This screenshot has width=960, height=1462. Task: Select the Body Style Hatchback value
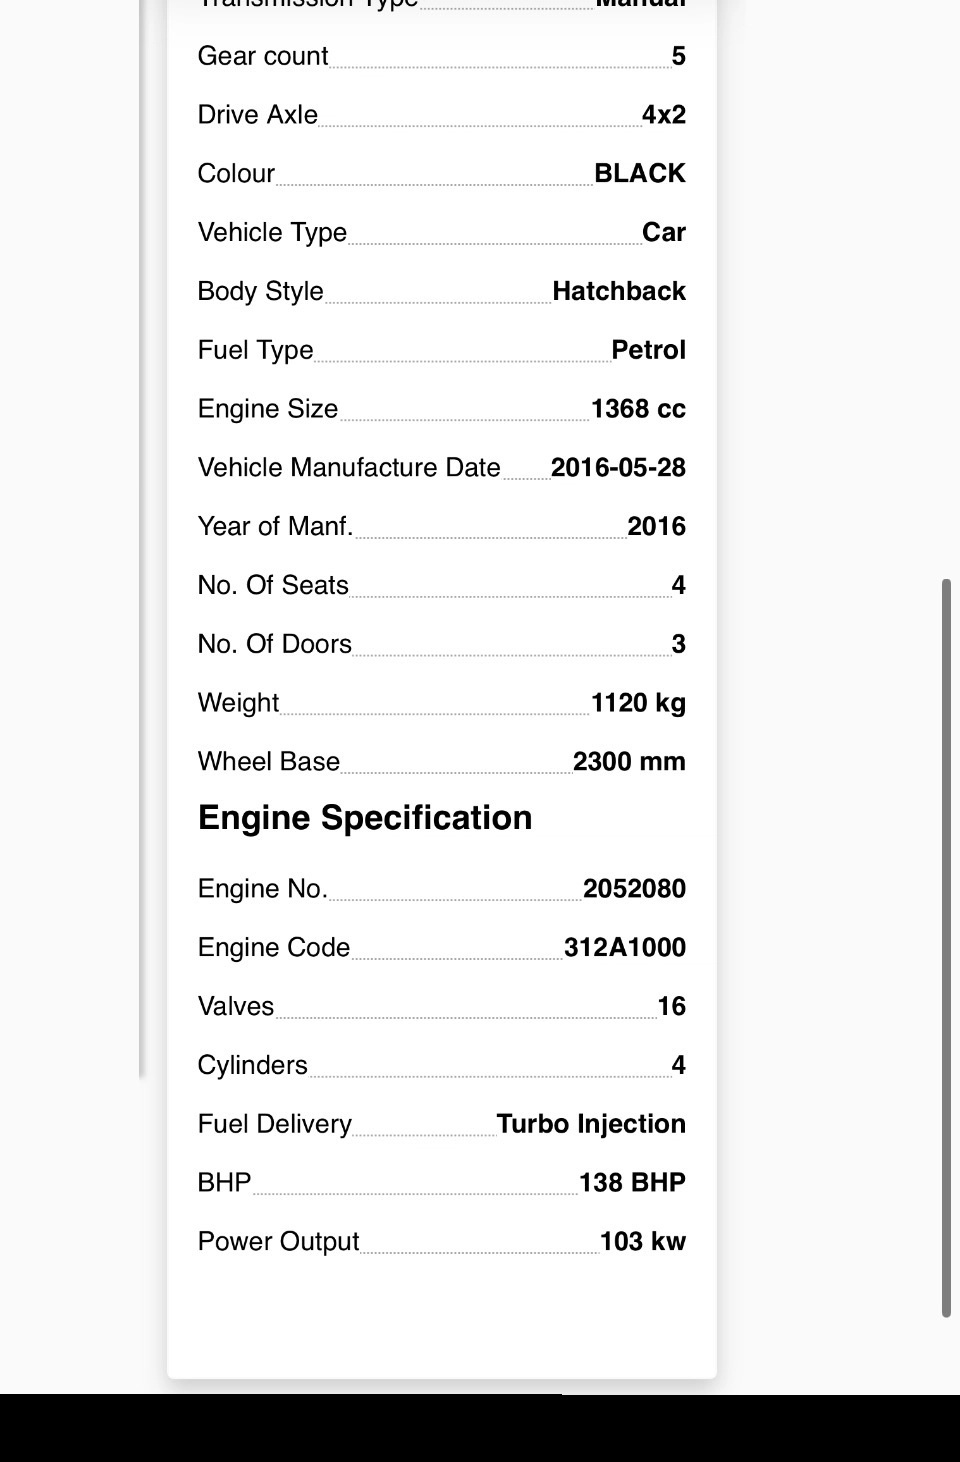619,291
